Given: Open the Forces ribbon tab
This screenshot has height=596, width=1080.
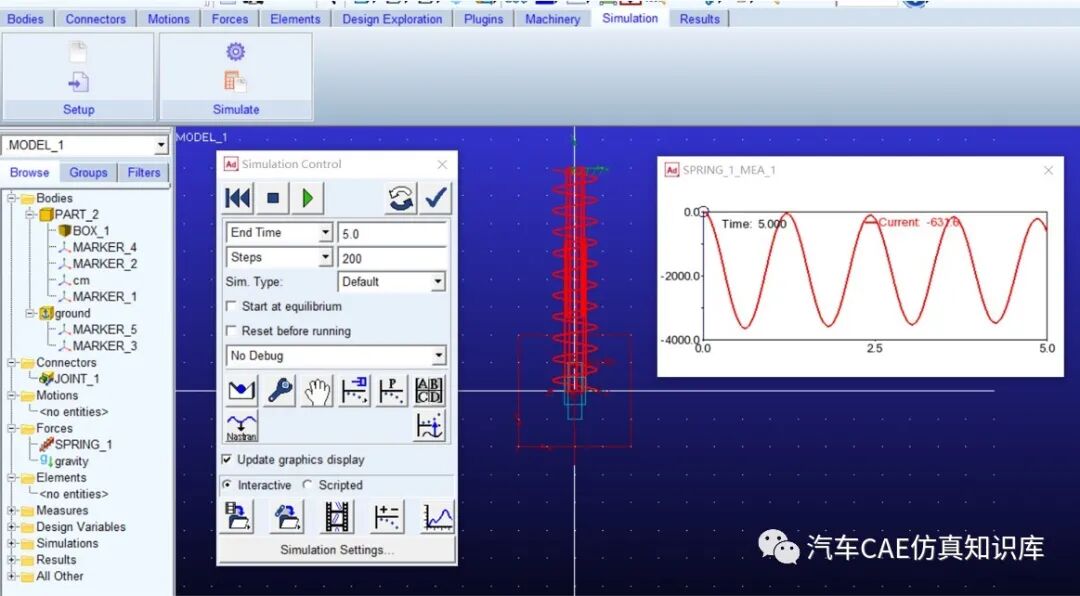Looking at the screenshot, I should coord(230,19).
